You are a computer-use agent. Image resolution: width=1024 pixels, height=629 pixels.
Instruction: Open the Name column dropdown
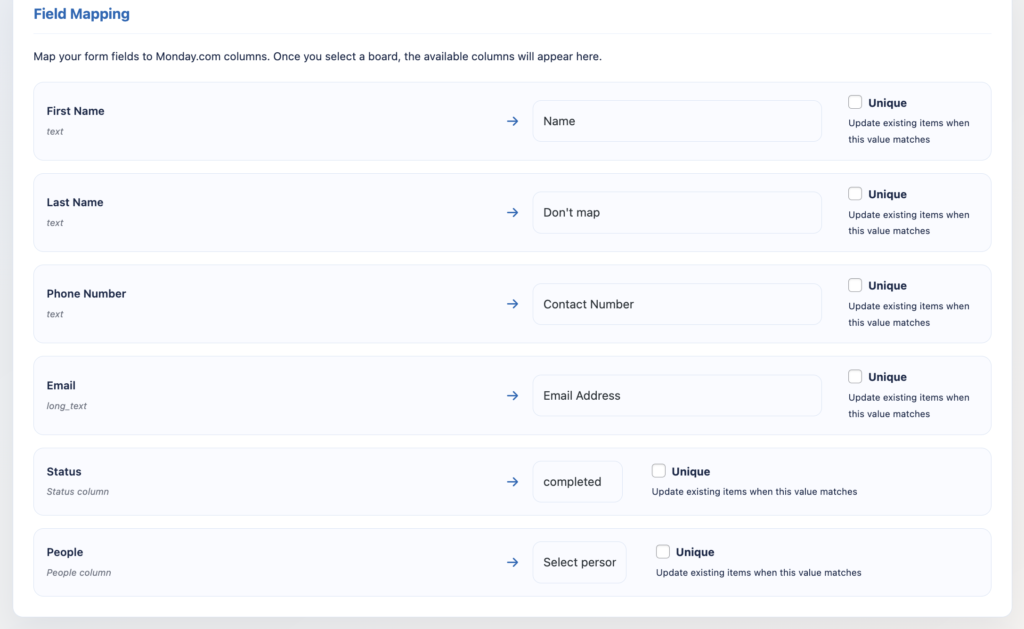click(676, 121)
